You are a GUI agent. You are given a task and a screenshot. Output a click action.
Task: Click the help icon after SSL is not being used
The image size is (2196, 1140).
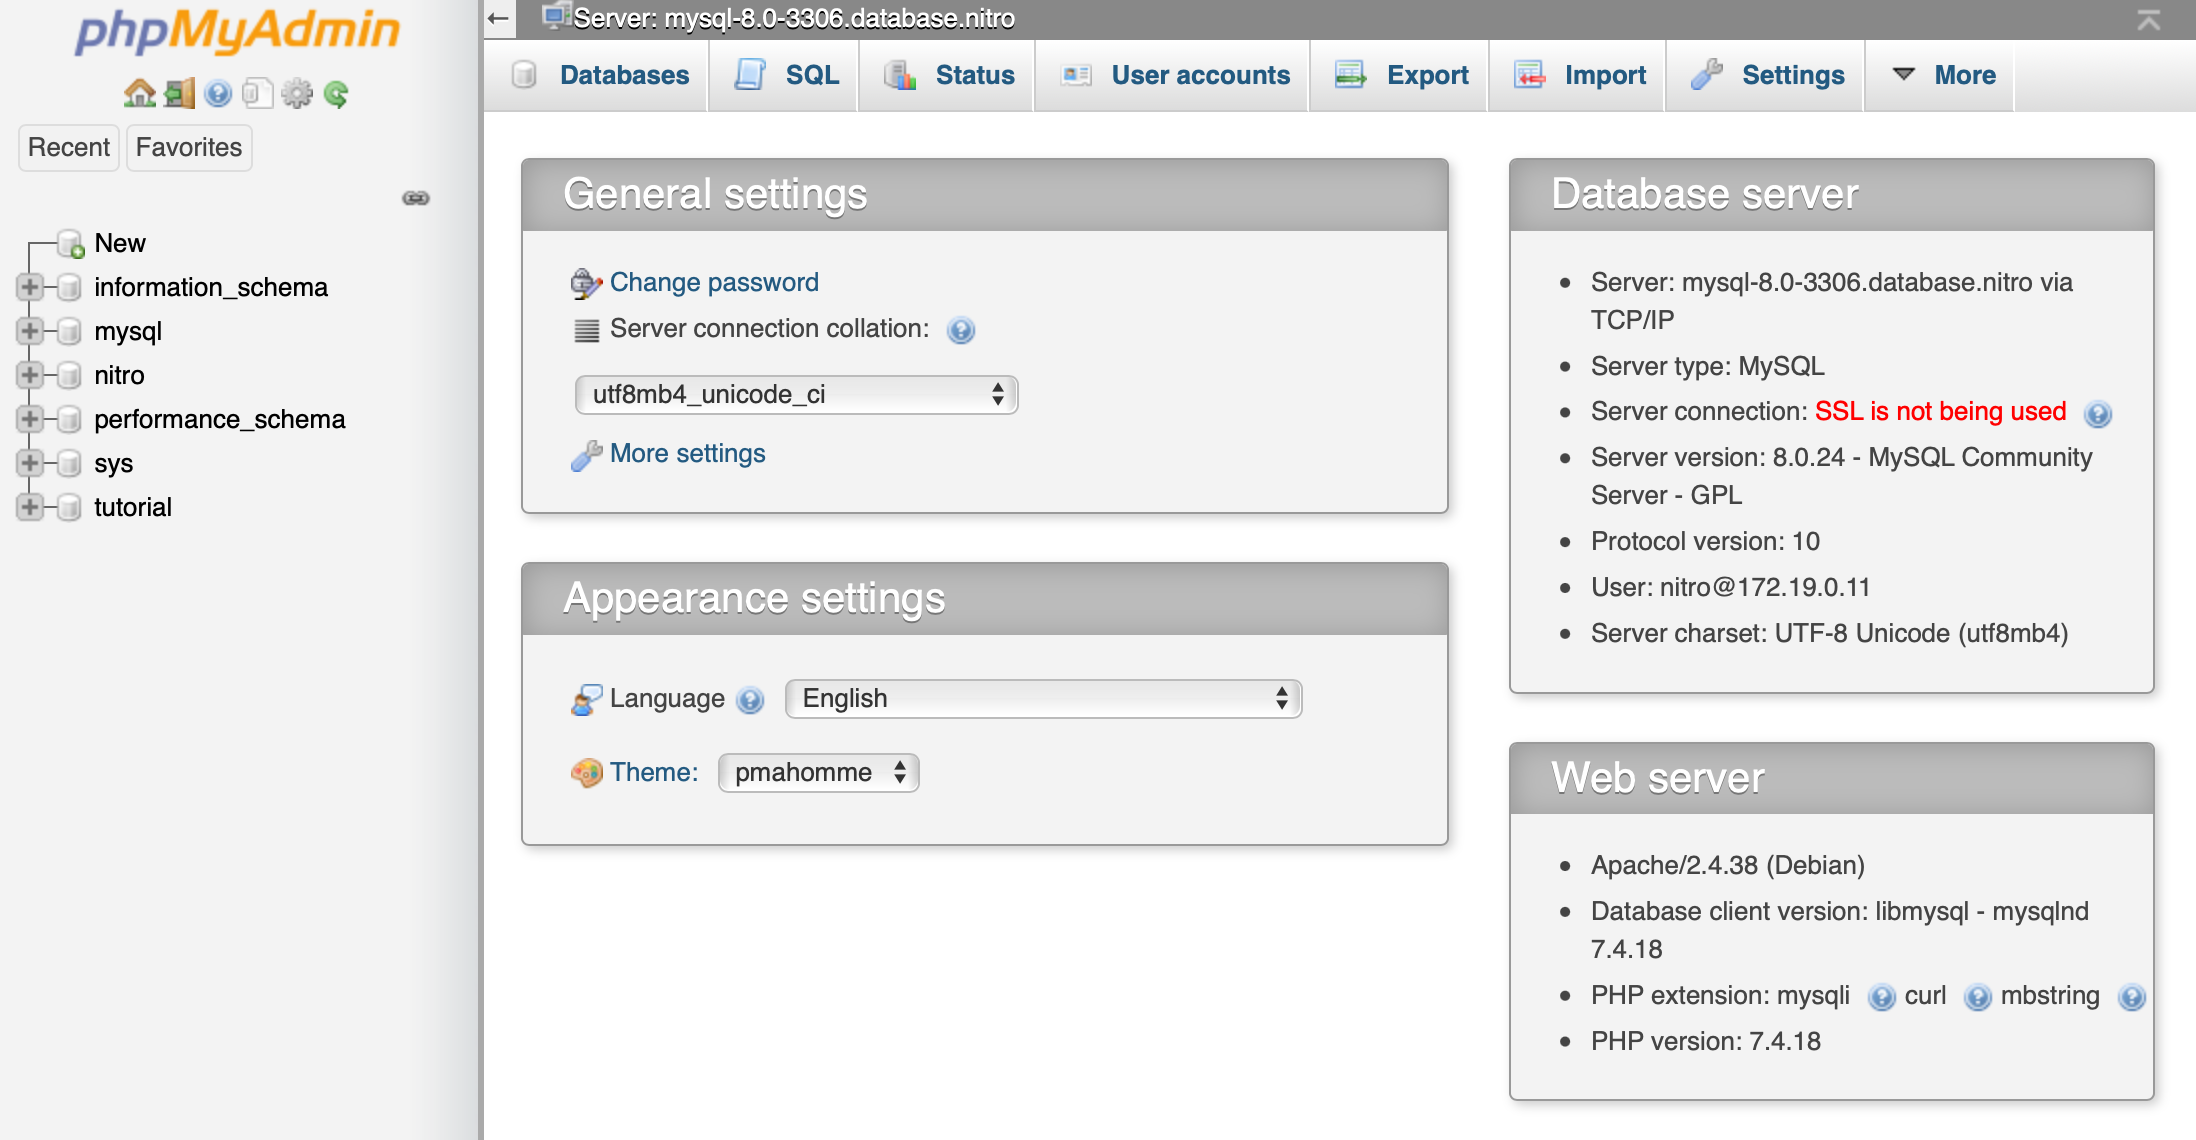coord(2098,413)
